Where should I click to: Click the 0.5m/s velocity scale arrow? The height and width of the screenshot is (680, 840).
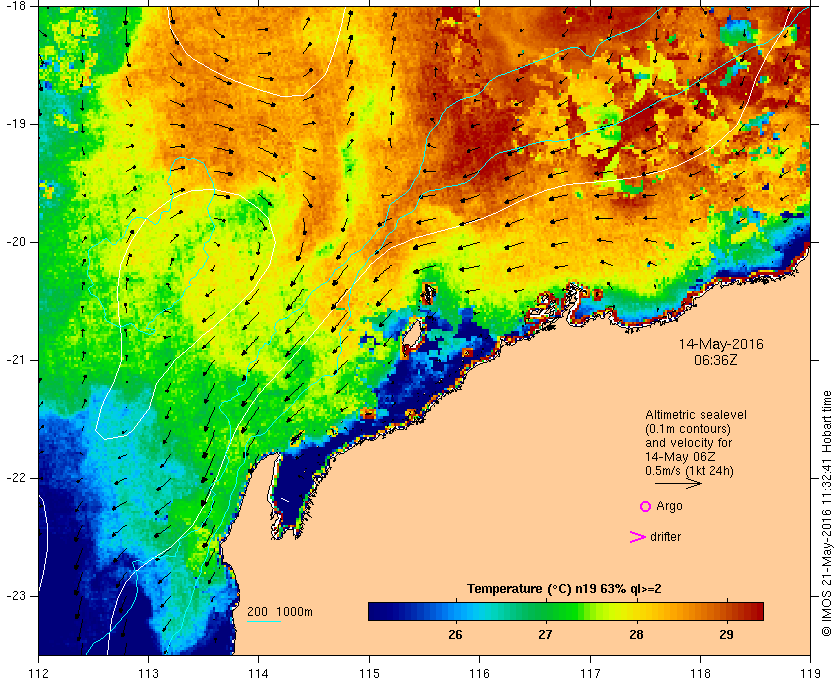point(678,483)
